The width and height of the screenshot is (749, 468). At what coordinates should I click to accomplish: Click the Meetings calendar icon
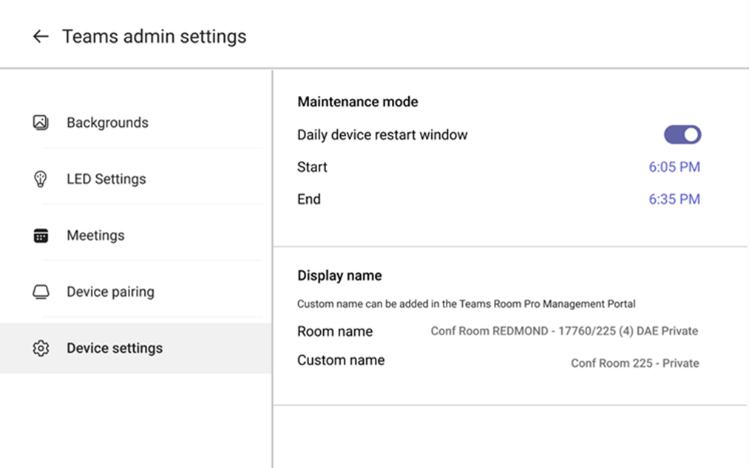[x=41, y=236]
